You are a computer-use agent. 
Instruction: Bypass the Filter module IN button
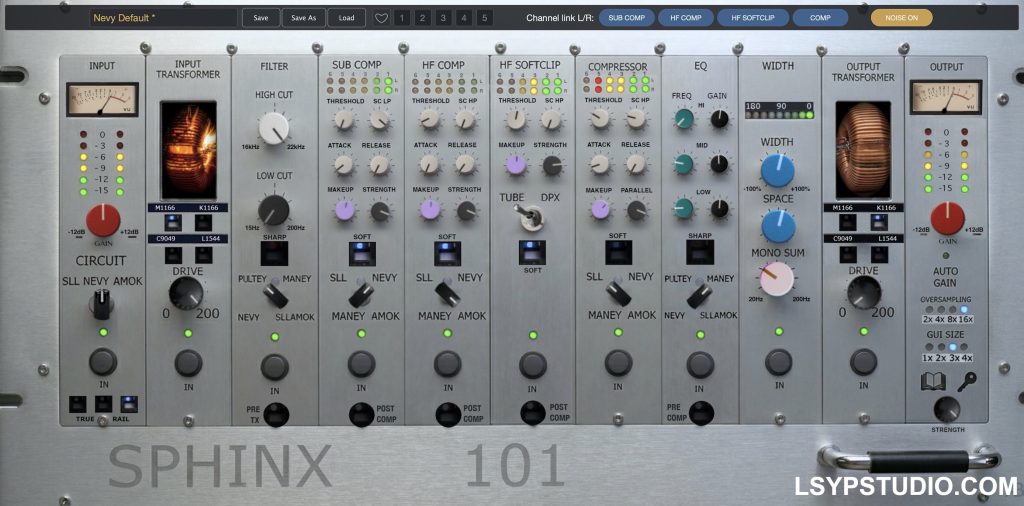coord(274,367)
